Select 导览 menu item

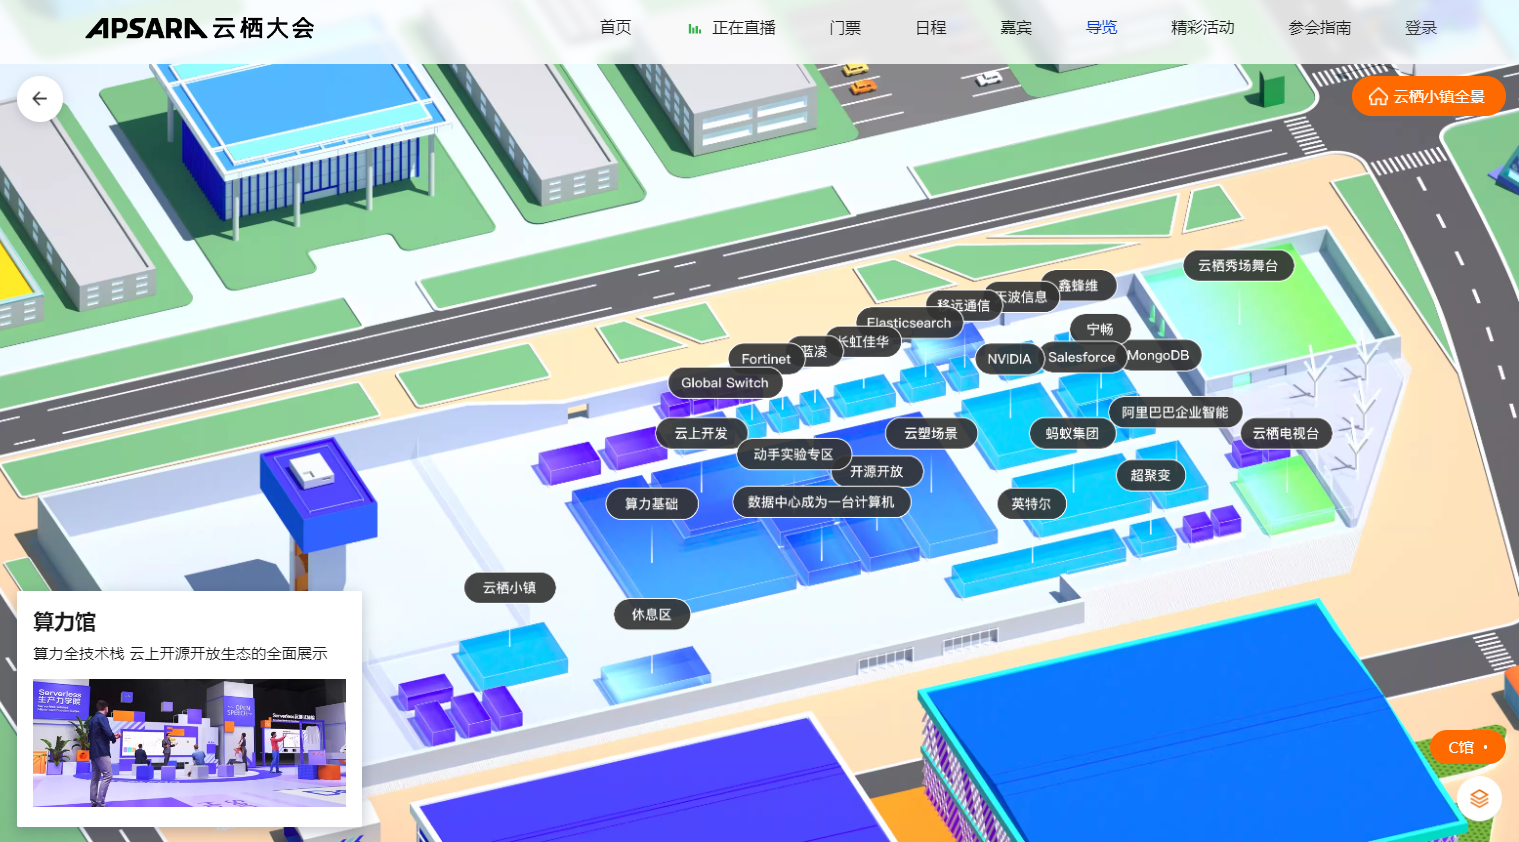pyautogui.click(x=1101, y=28)
